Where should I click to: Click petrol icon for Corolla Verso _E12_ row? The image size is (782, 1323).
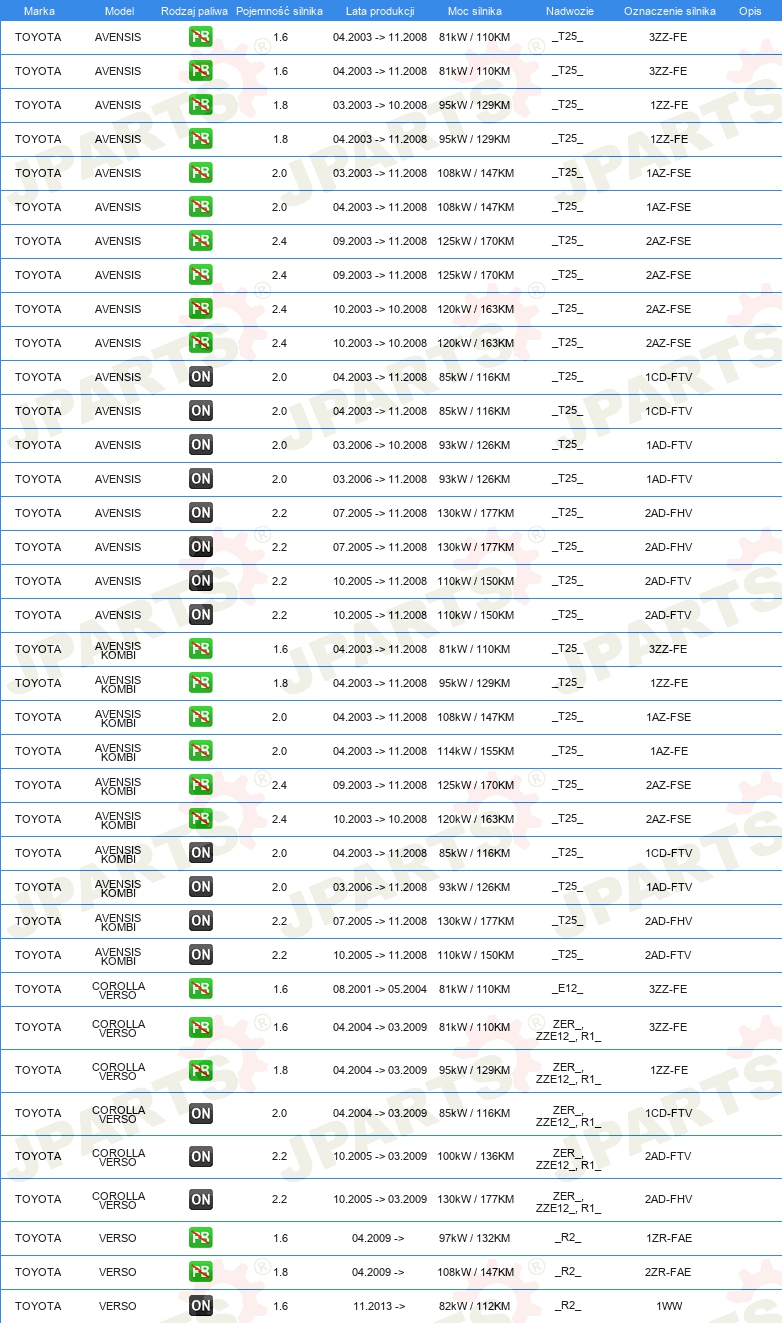click(201, 989)
